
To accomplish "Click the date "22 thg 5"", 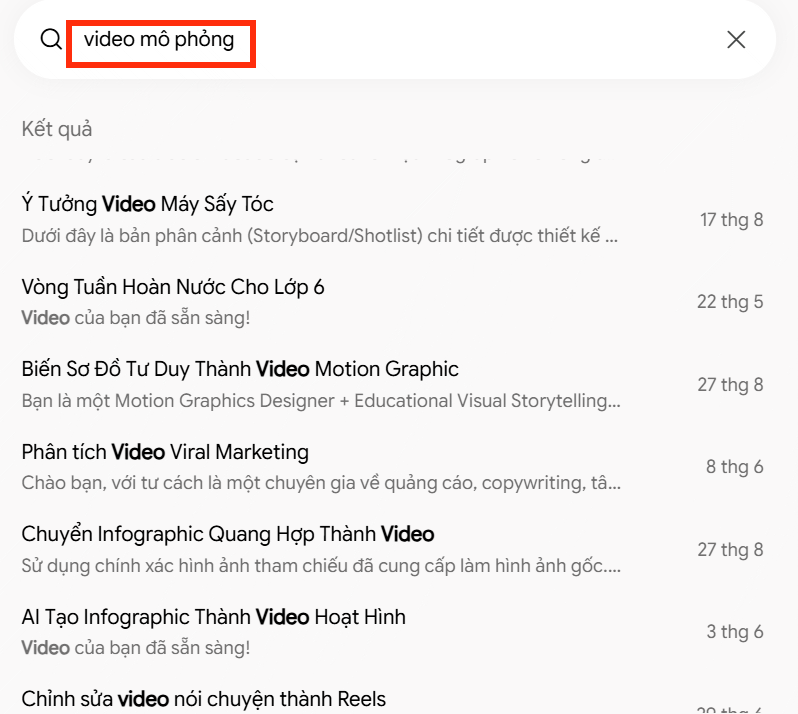I will [x=730, y=302].
